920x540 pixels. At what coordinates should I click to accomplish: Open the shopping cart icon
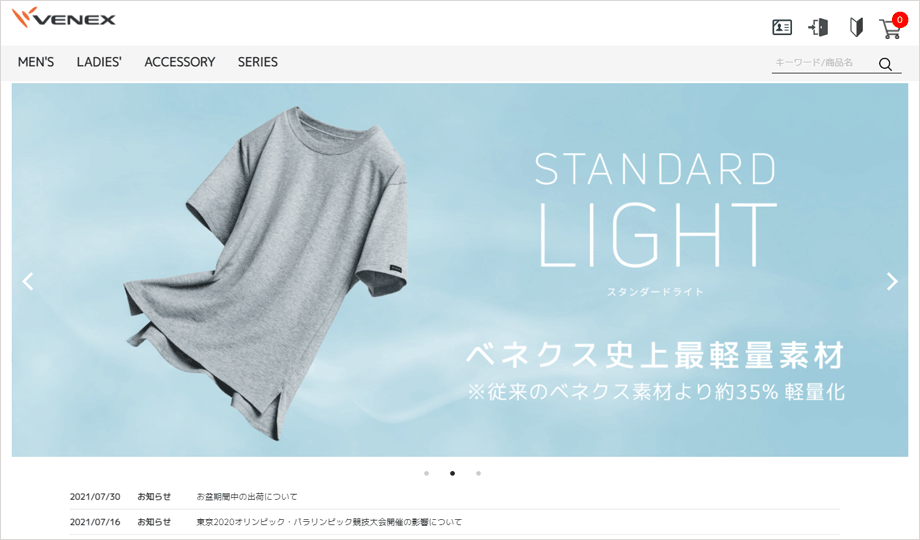[x=890, y=29]
